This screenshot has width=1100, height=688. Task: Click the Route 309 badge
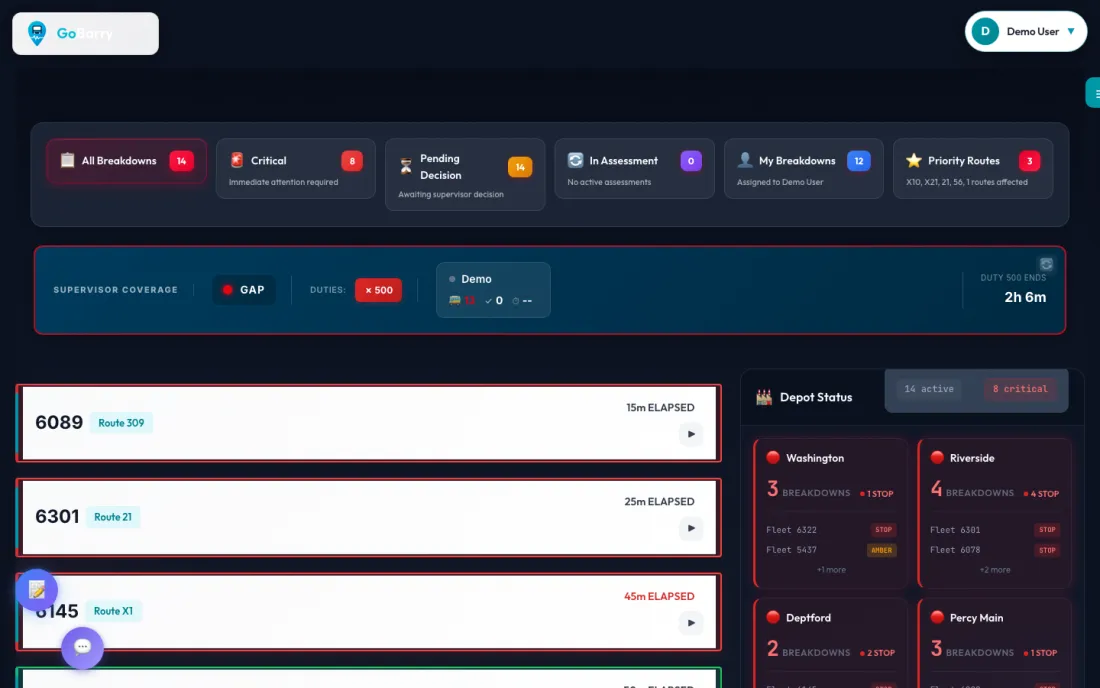(x=121, y=423)
